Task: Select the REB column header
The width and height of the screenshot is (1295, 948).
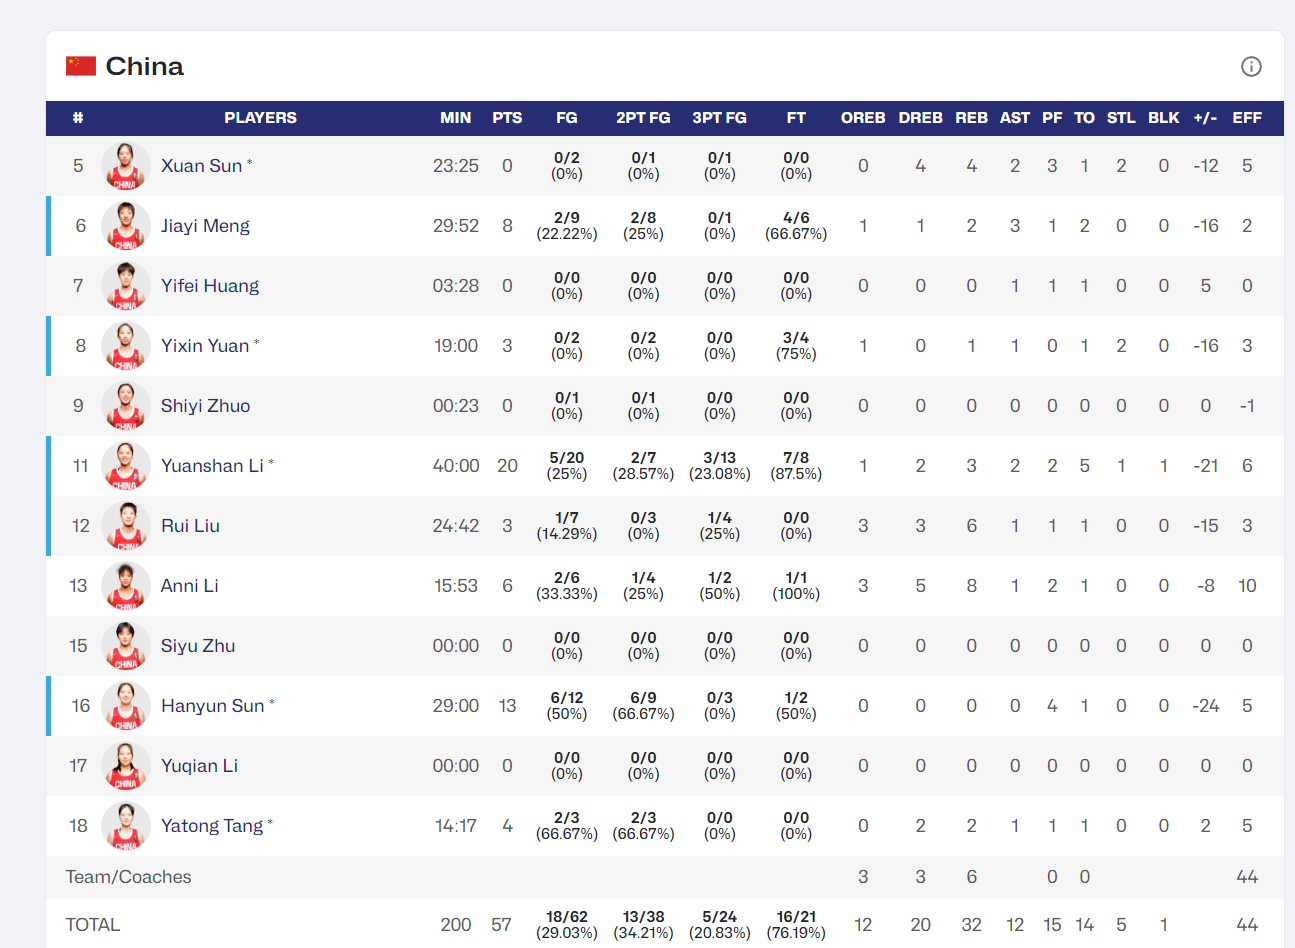Action: click(971, 118)
